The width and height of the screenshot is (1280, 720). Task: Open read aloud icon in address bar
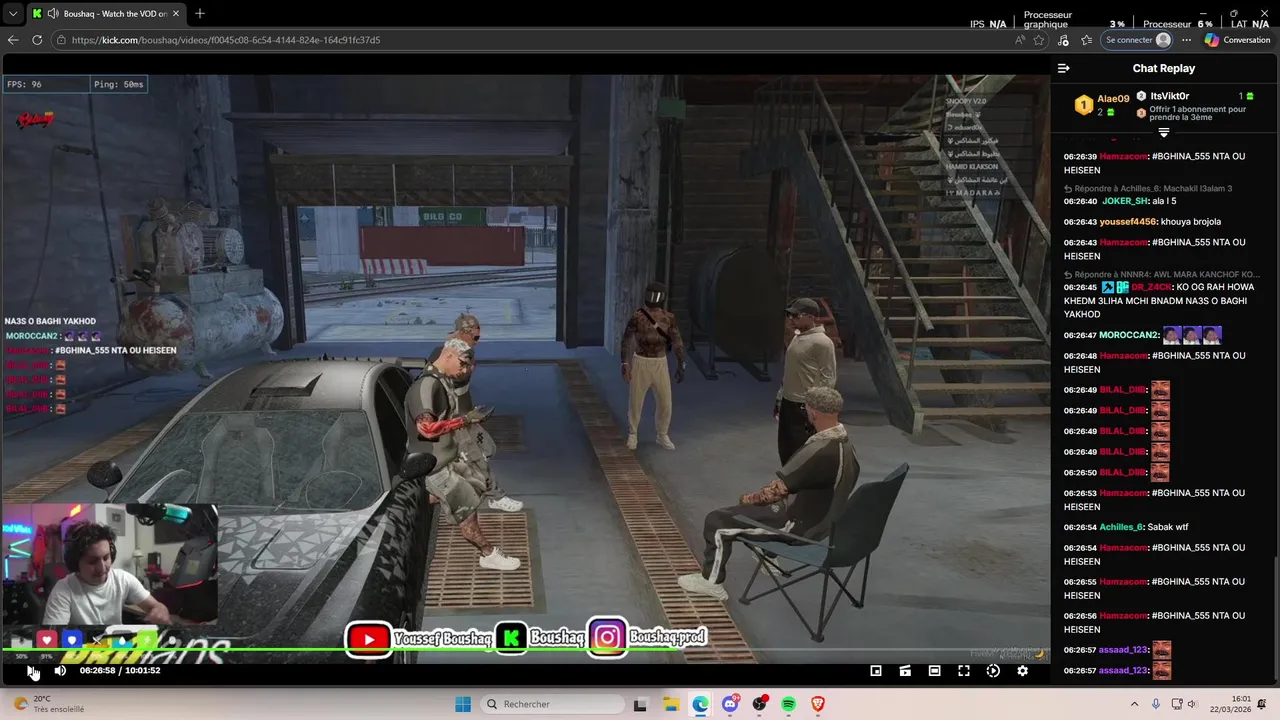(x=1019, y=40)
